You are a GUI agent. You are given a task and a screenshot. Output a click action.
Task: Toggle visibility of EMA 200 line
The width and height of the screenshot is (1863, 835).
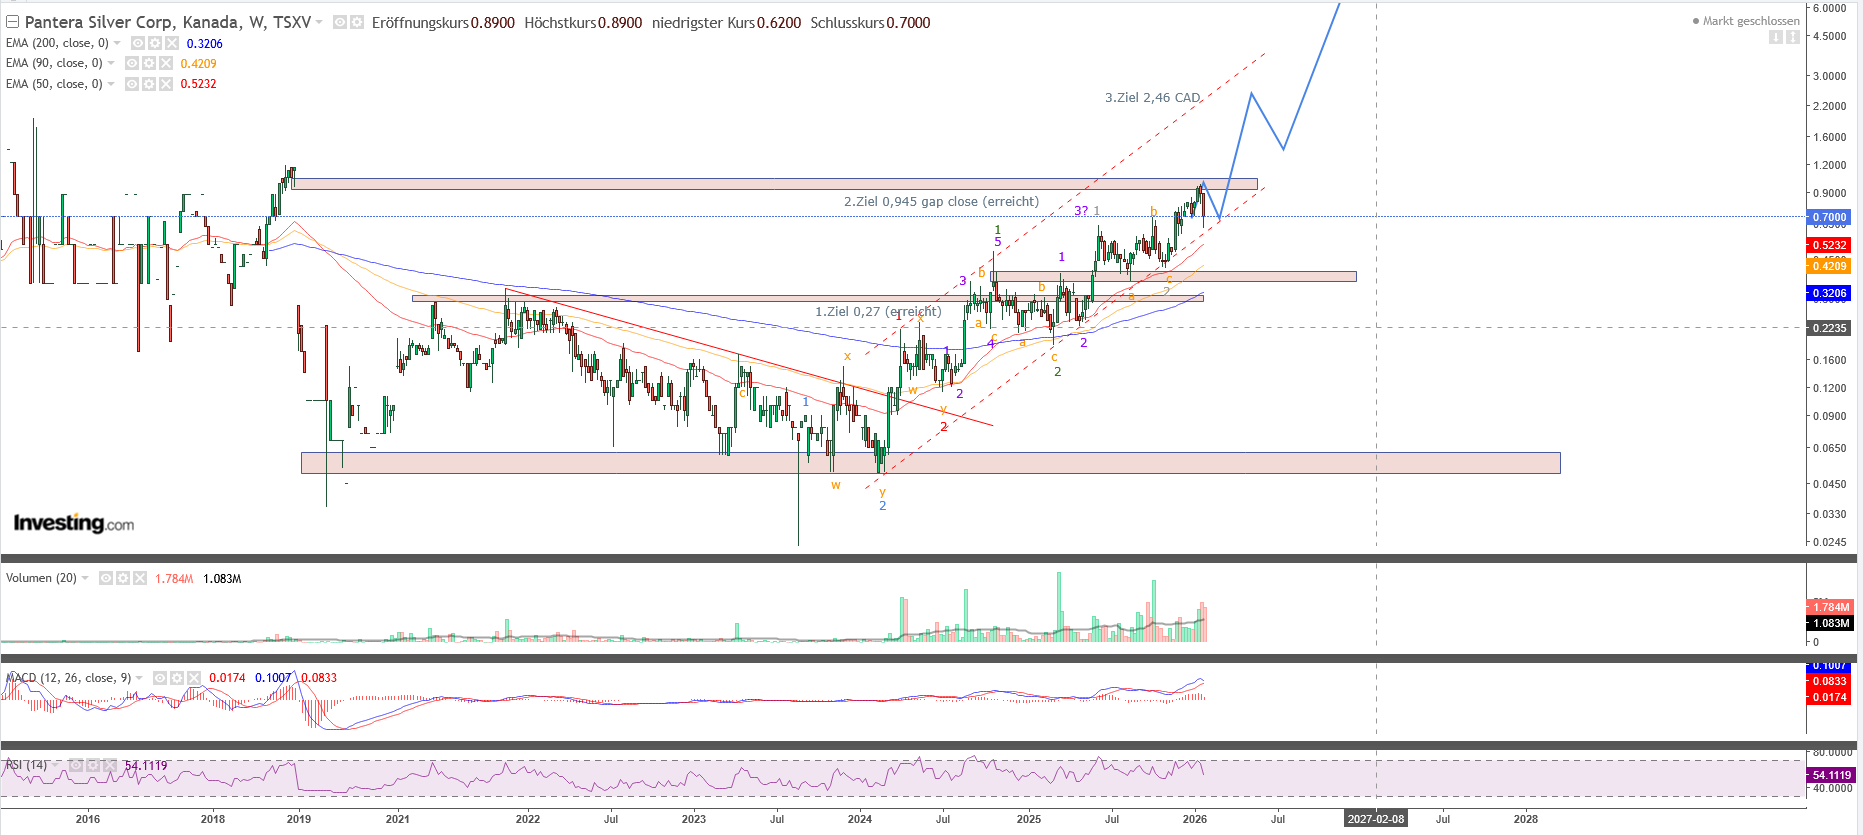click(x=138, y=43)
